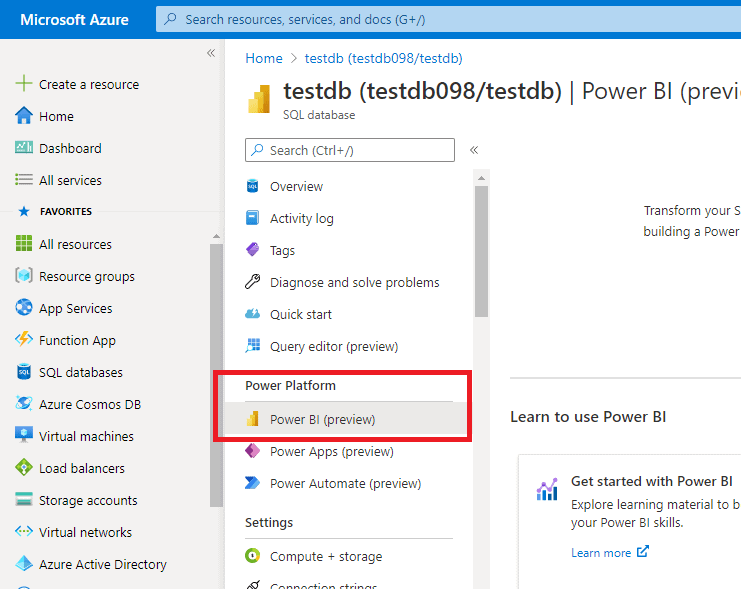Image resolution: width=741 pixels, height=589 pixels.
Task: Click the Power Platform section header
Action: (x=290, y=385)
